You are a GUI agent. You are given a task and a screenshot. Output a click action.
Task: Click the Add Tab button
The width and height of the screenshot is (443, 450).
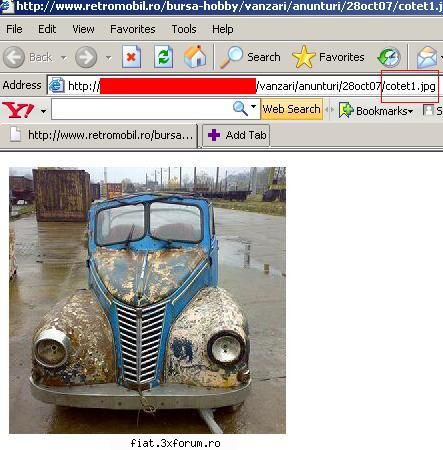(x=236, y=135)
